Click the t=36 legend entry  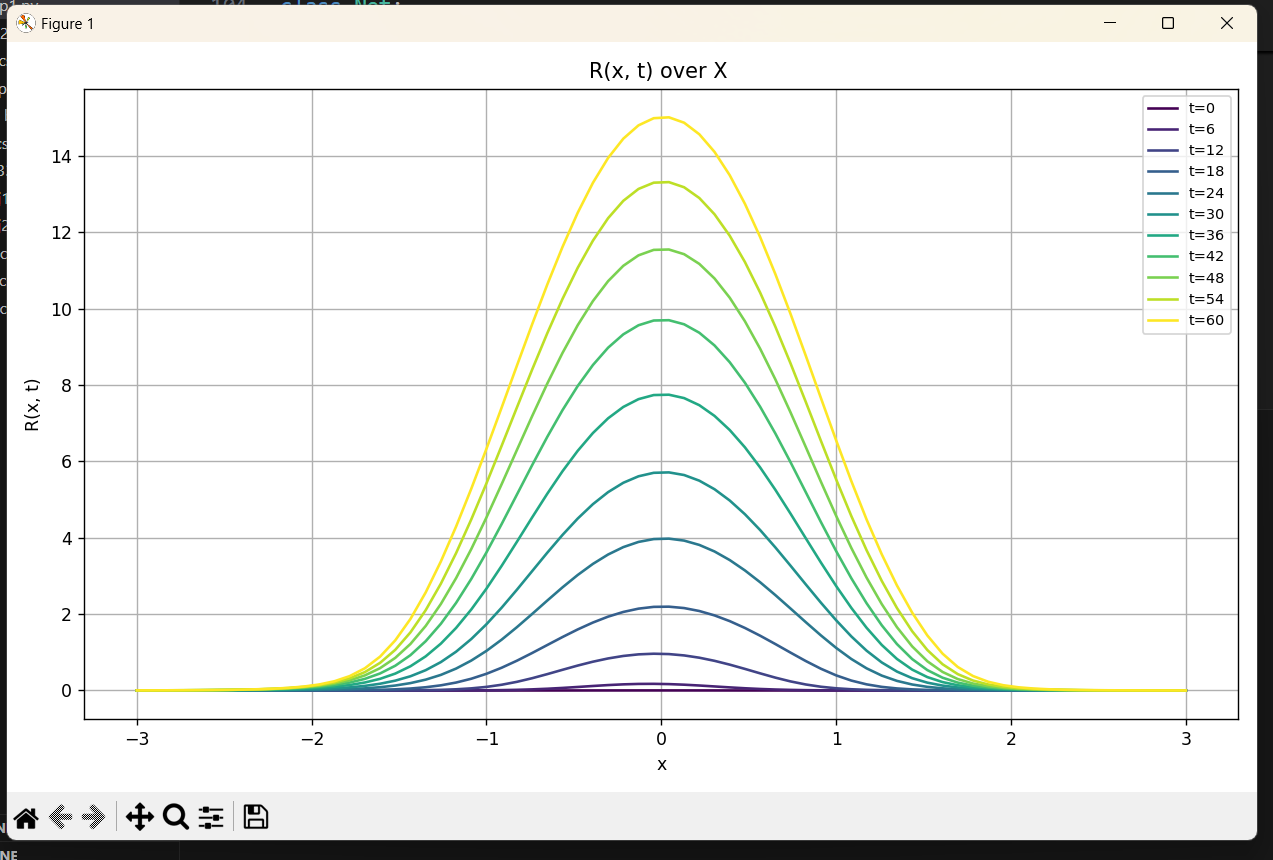[1186, 235]
